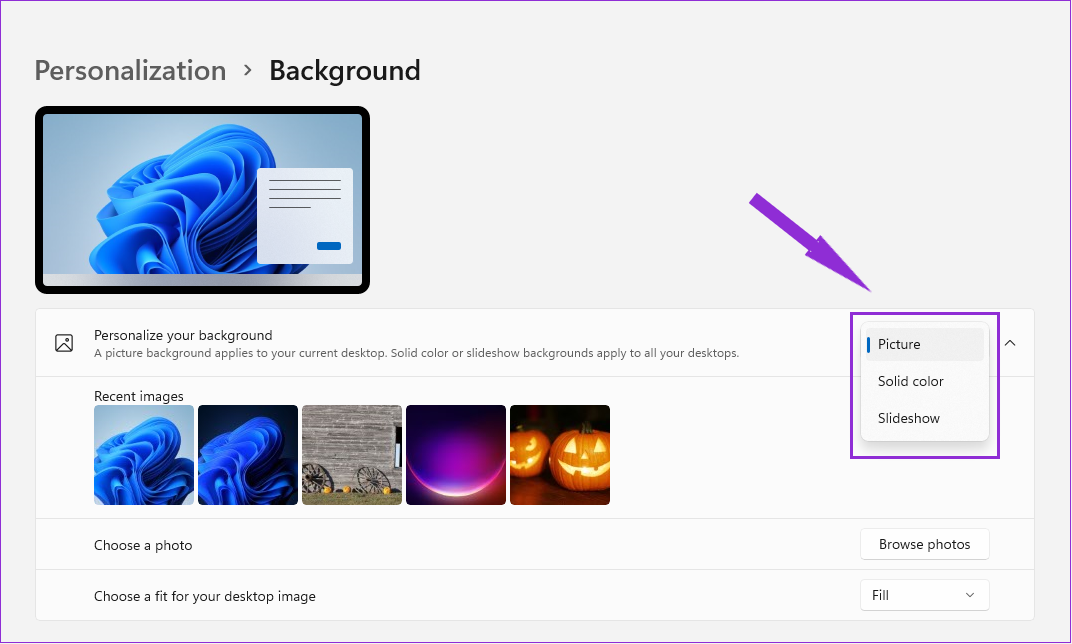1072x644 pixels.
Task: Click the Choose a fit row label
Action: [x=204, y=595]
